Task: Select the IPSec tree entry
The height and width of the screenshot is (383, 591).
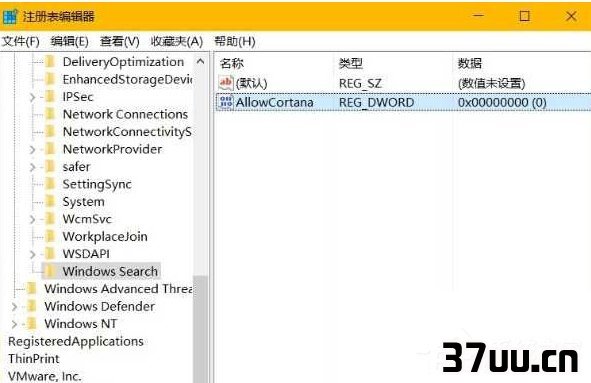Action: coord(78,97)
